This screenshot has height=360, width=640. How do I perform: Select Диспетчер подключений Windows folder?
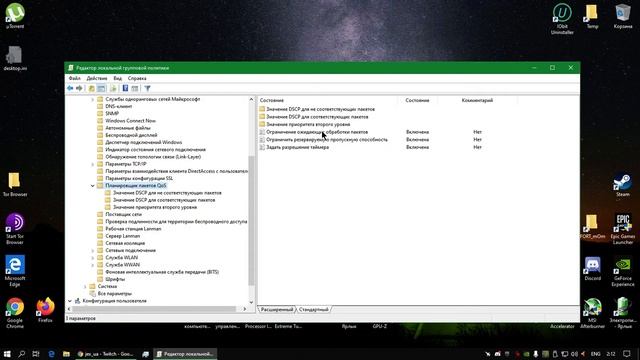[143, 142]
